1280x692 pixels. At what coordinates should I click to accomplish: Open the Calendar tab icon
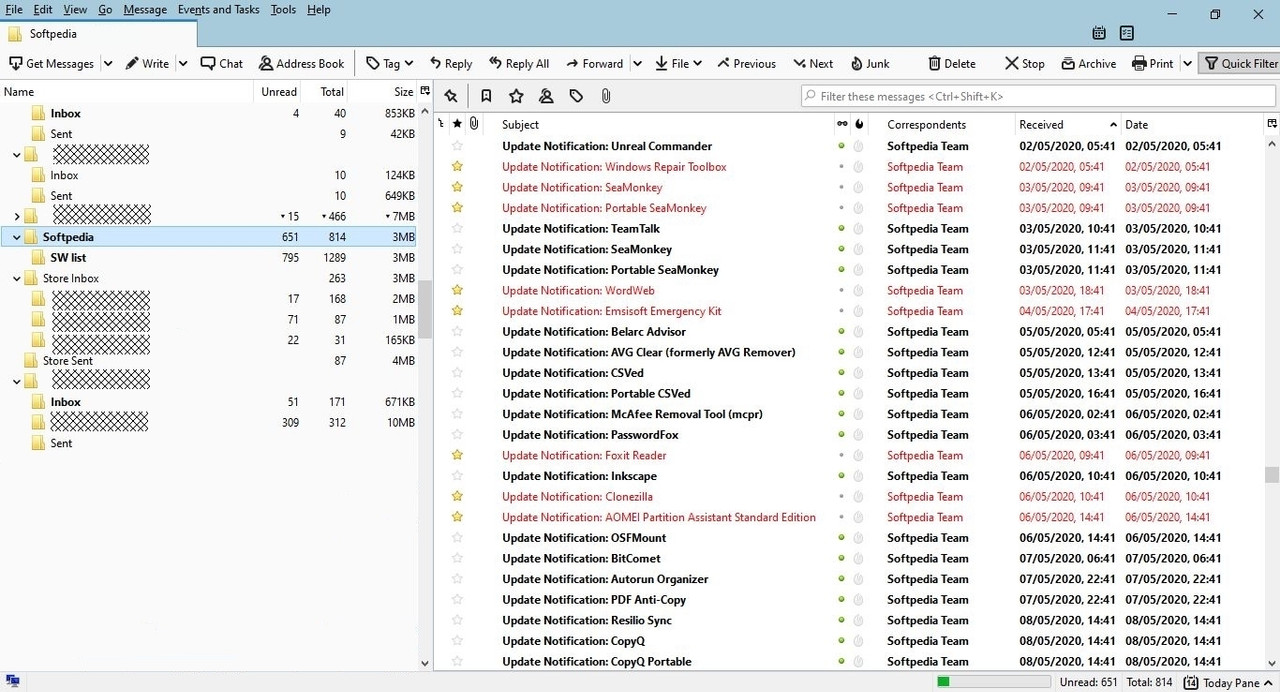1099,33
